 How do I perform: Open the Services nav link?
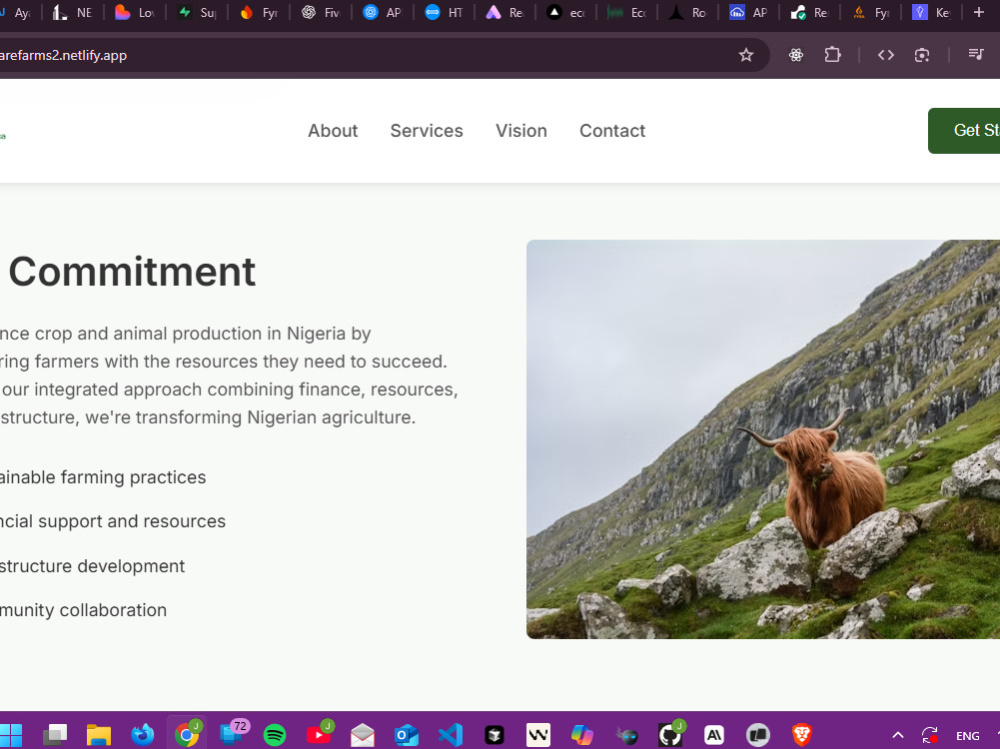427,131
